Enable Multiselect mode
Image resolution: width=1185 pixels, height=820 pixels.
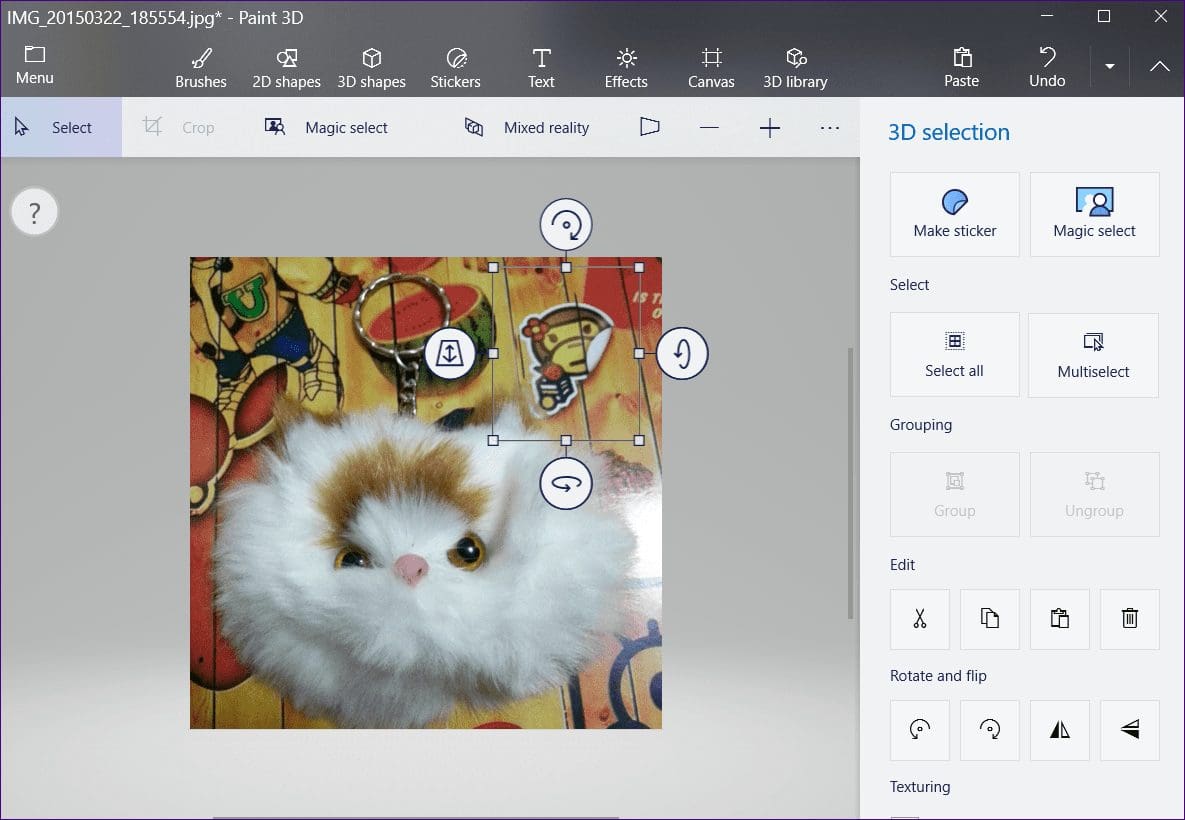pos(1094,355)
